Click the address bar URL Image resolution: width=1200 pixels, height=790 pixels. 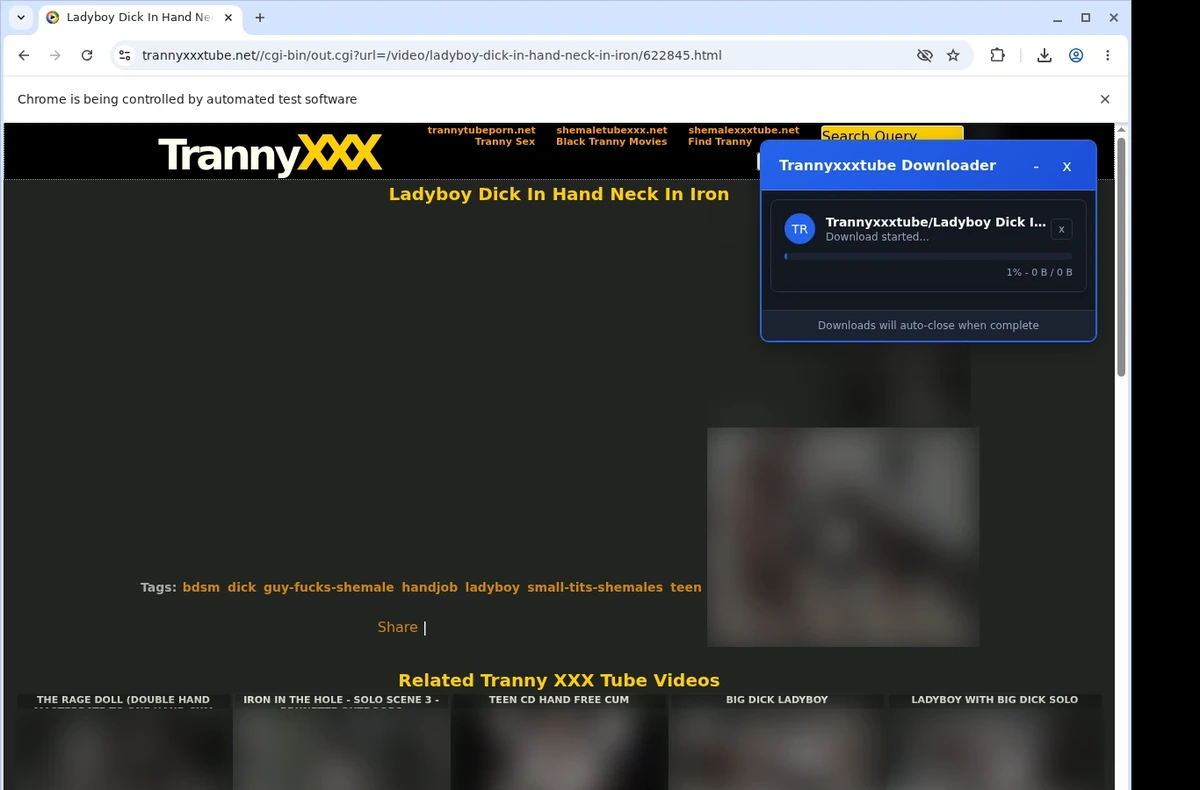[431, 56]
